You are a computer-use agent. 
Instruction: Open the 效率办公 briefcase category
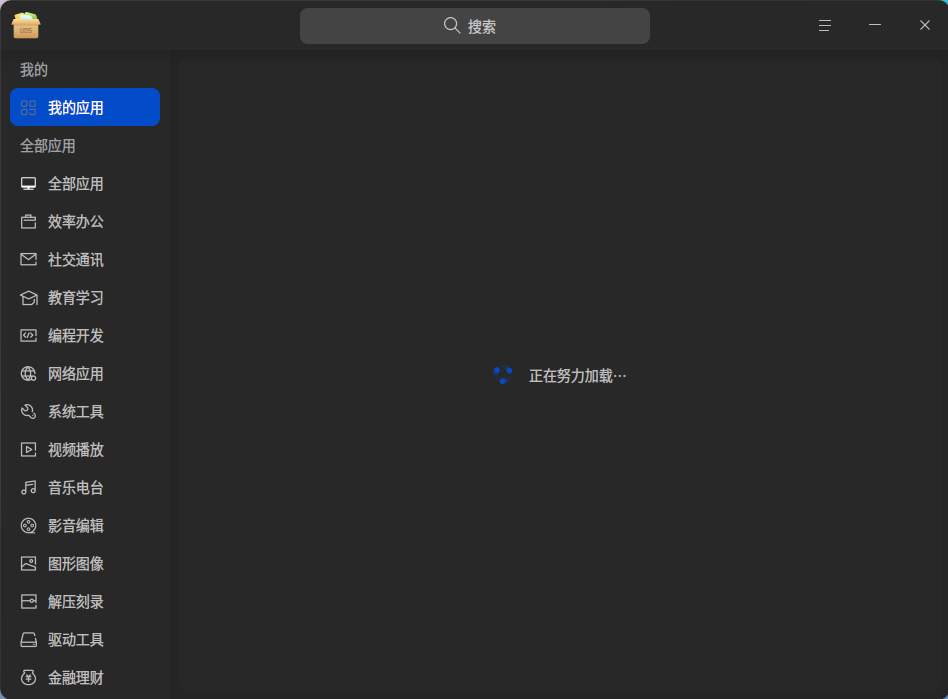(x=85, y=222)
